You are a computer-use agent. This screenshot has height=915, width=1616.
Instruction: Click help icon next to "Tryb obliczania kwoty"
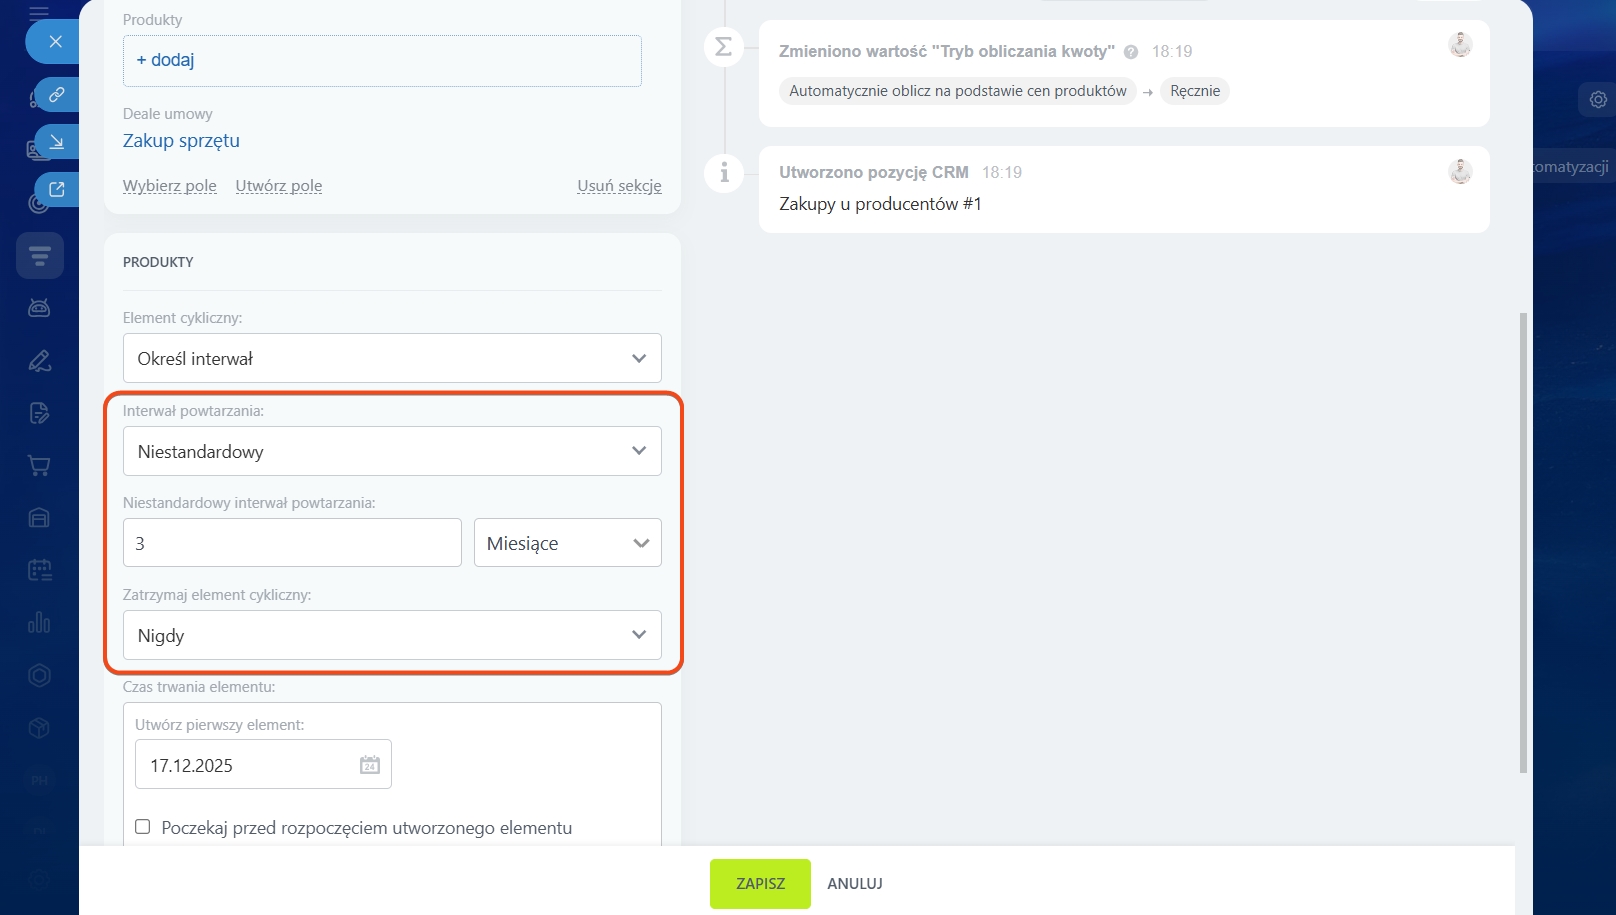[x=1131, y=52]
